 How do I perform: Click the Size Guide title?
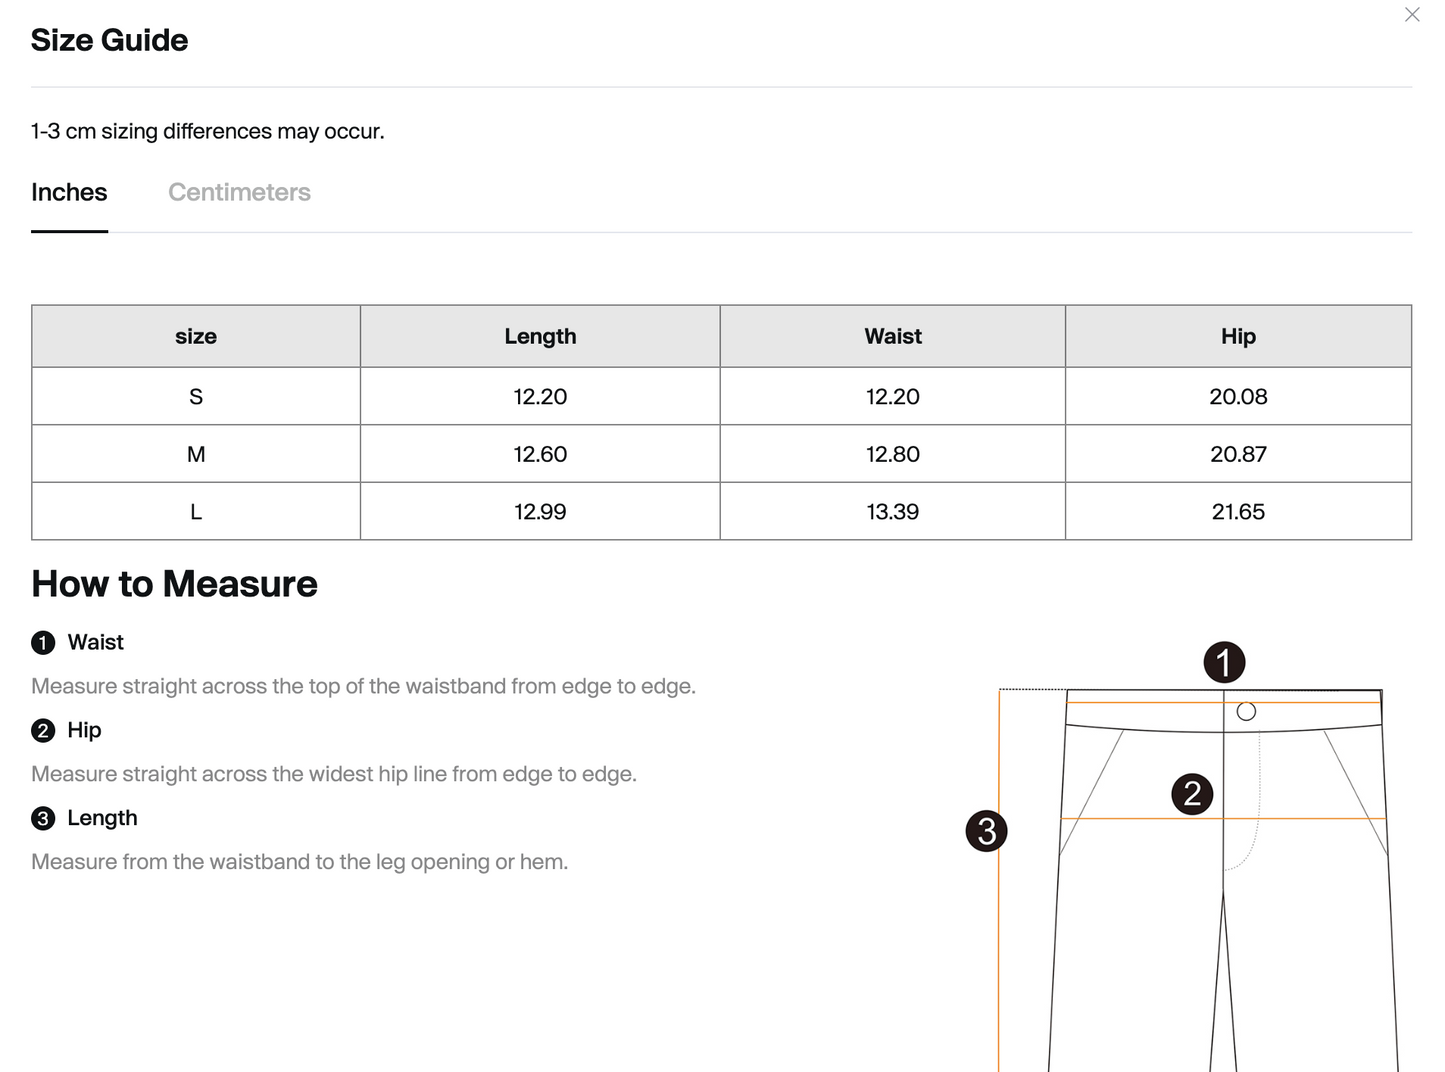[x=109, y=40]
